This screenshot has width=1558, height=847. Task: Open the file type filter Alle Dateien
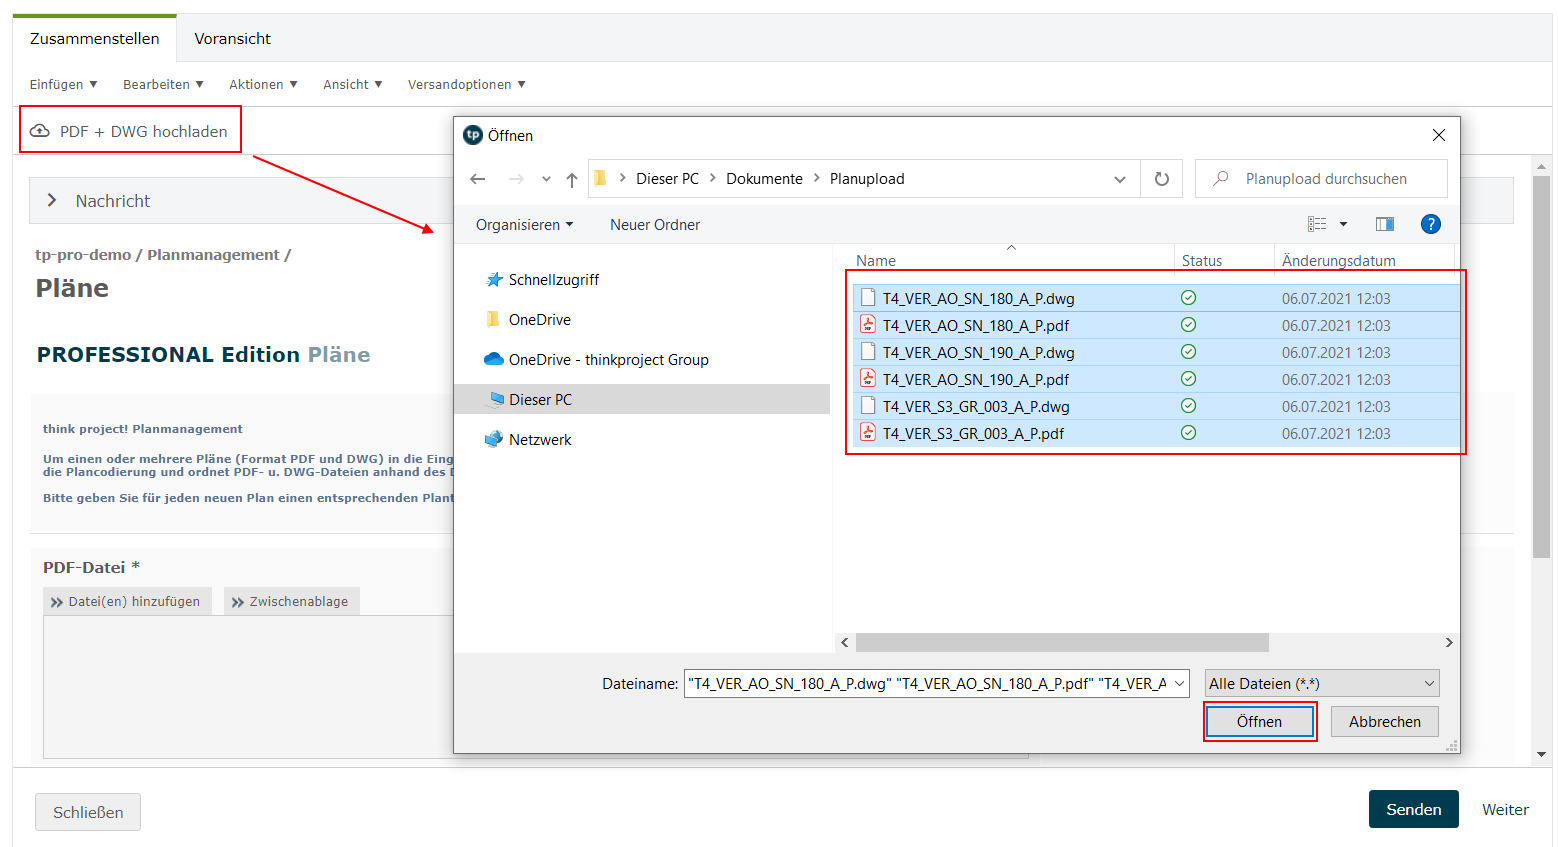tap(1321, 683)
